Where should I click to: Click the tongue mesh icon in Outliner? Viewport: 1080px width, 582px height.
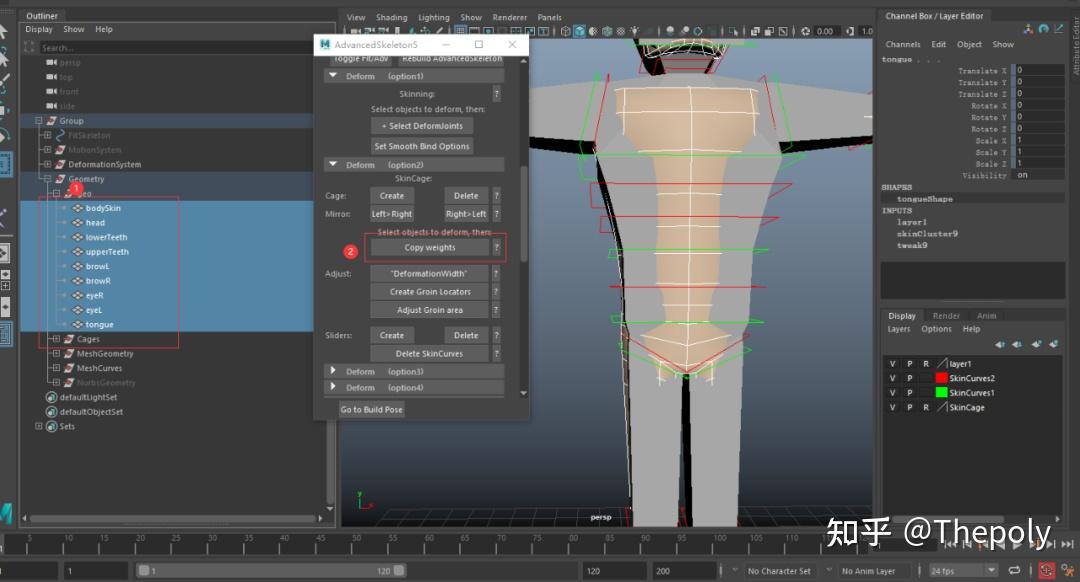coord(77,324)
